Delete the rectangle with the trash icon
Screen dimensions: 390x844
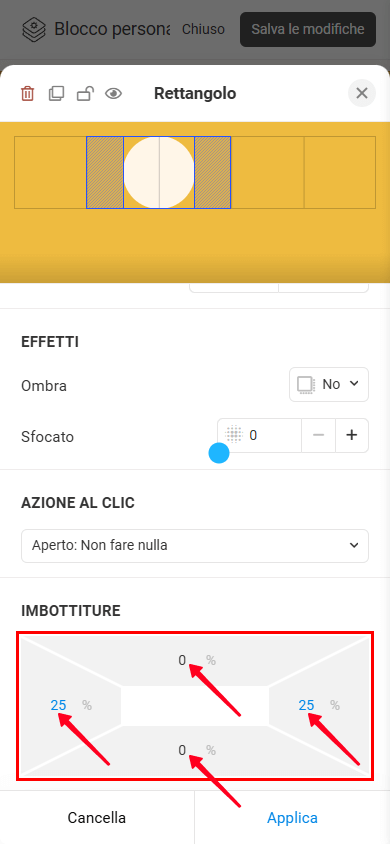pyautogui.click(x=27, y=94)
